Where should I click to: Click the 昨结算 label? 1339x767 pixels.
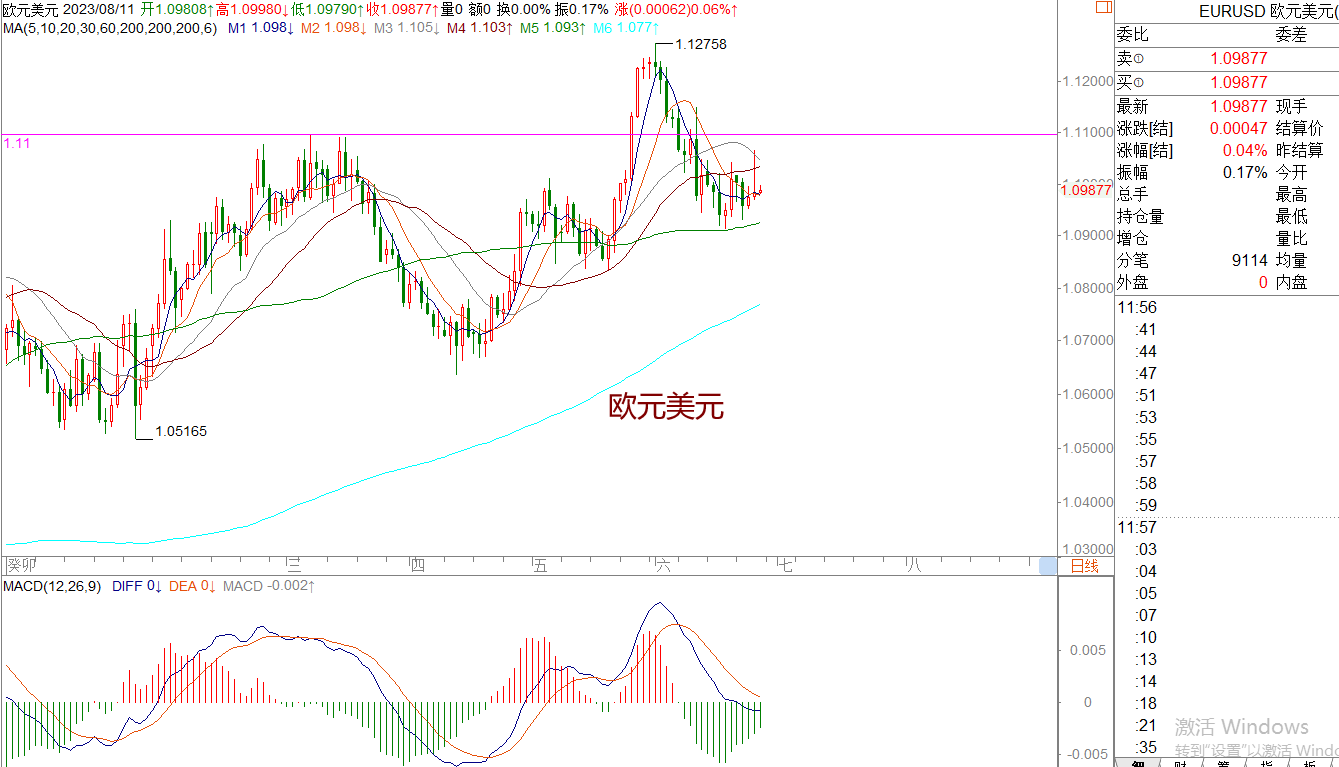click(x=1299, y=151)
